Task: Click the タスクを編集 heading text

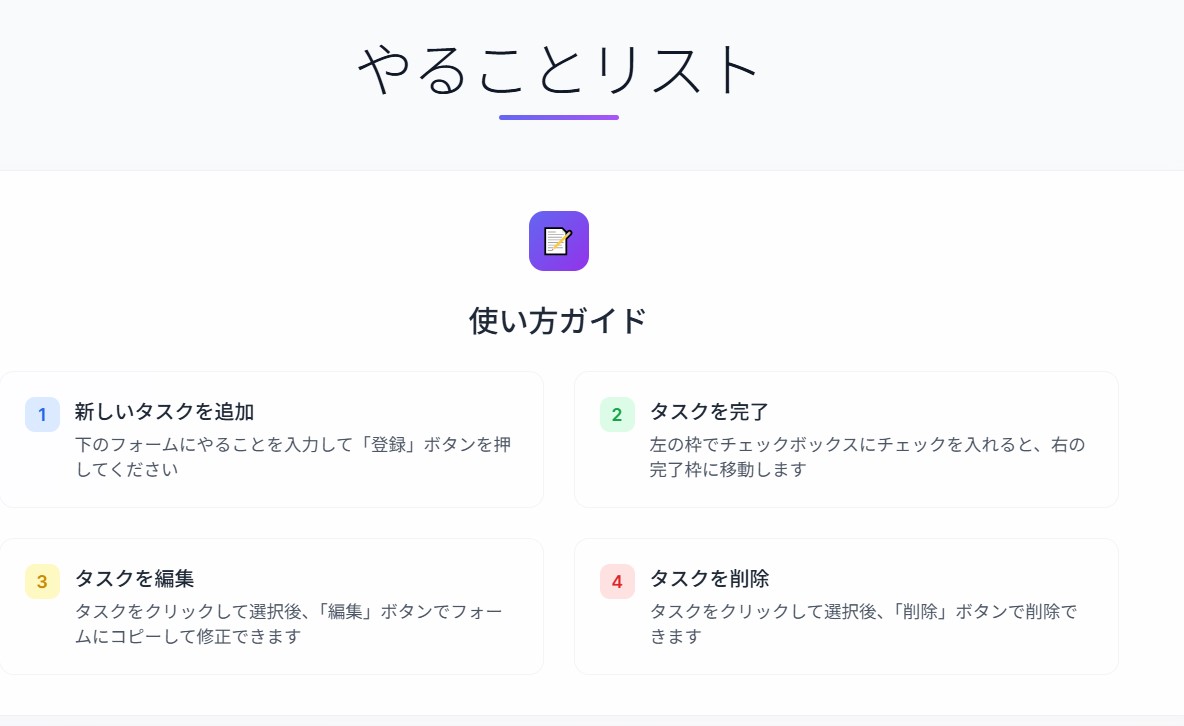Action: click(x=134, y=580)
